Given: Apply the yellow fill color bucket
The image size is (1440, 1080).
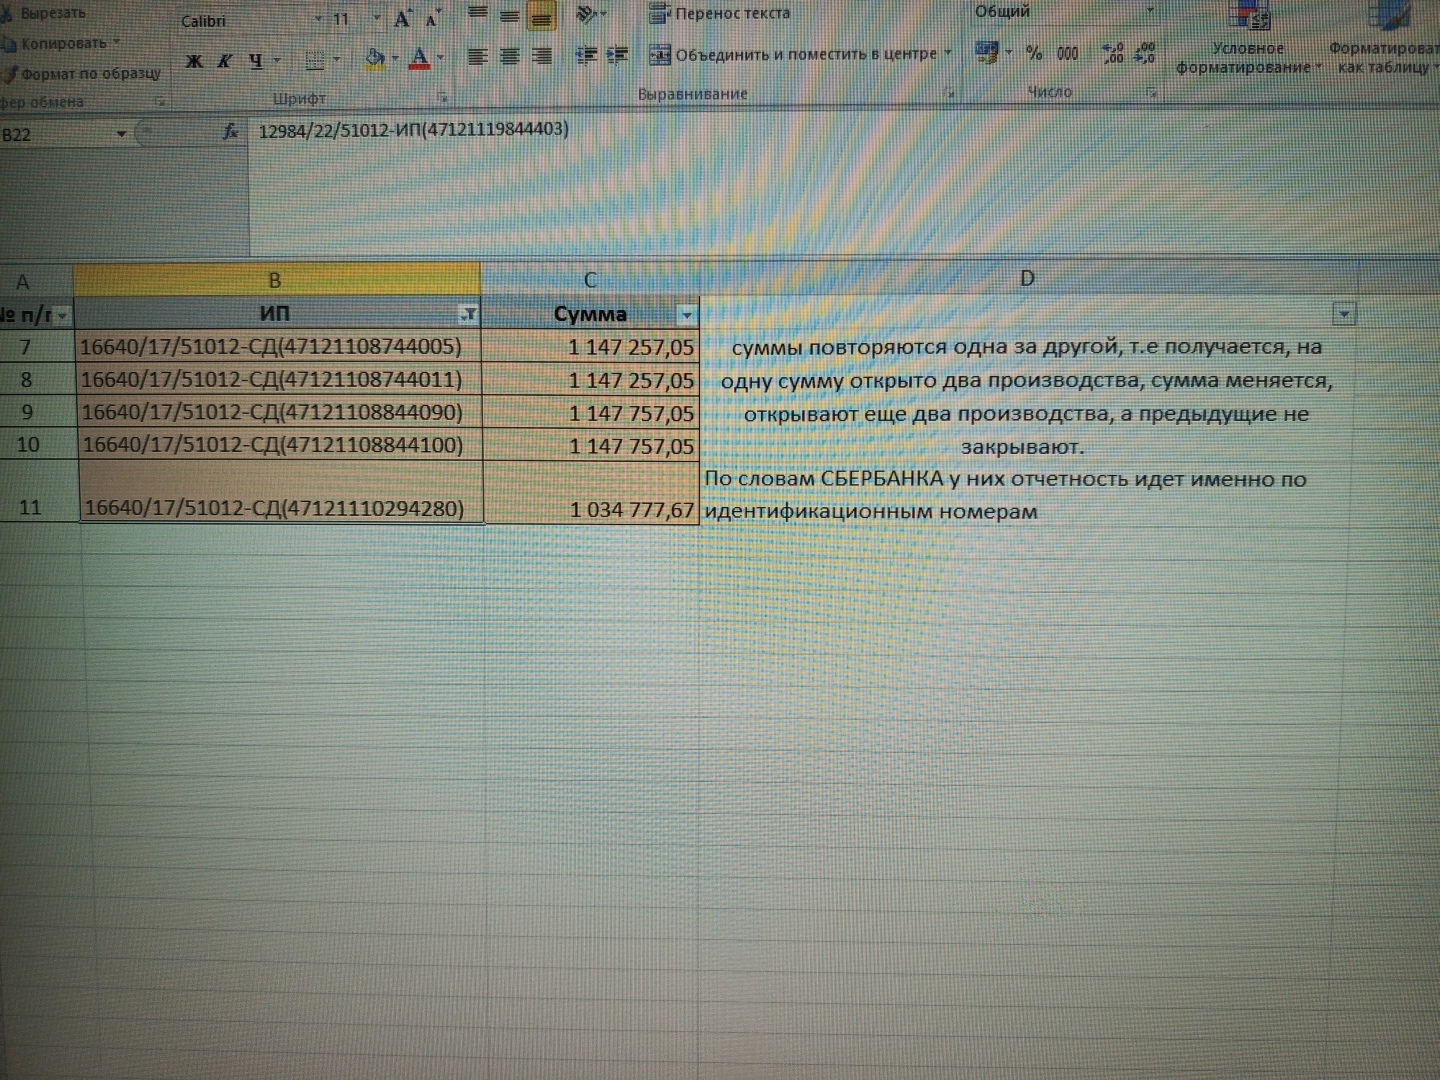Looking at the screenshot, I should pyautogui.click(x=374, y=58).
